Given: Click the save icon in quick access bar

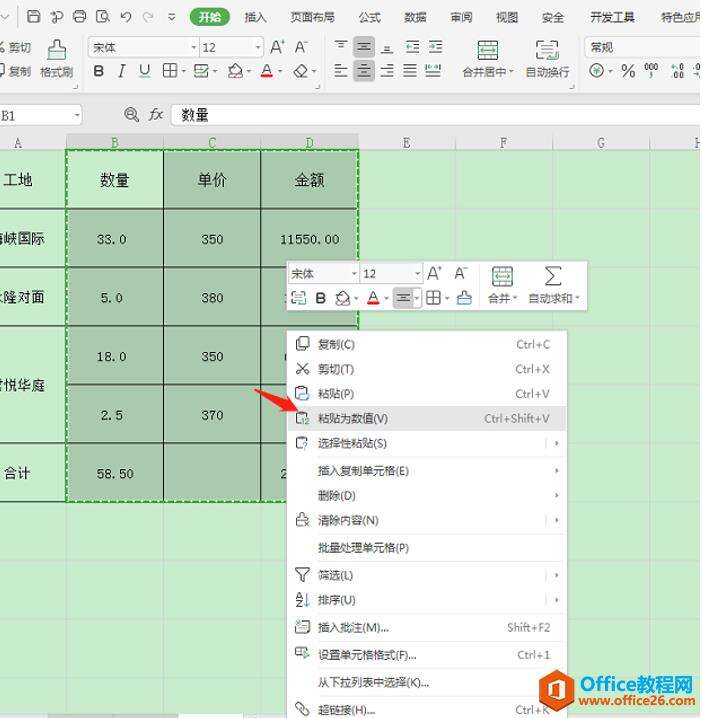Looking at the screenshot, I should [33, 17].
